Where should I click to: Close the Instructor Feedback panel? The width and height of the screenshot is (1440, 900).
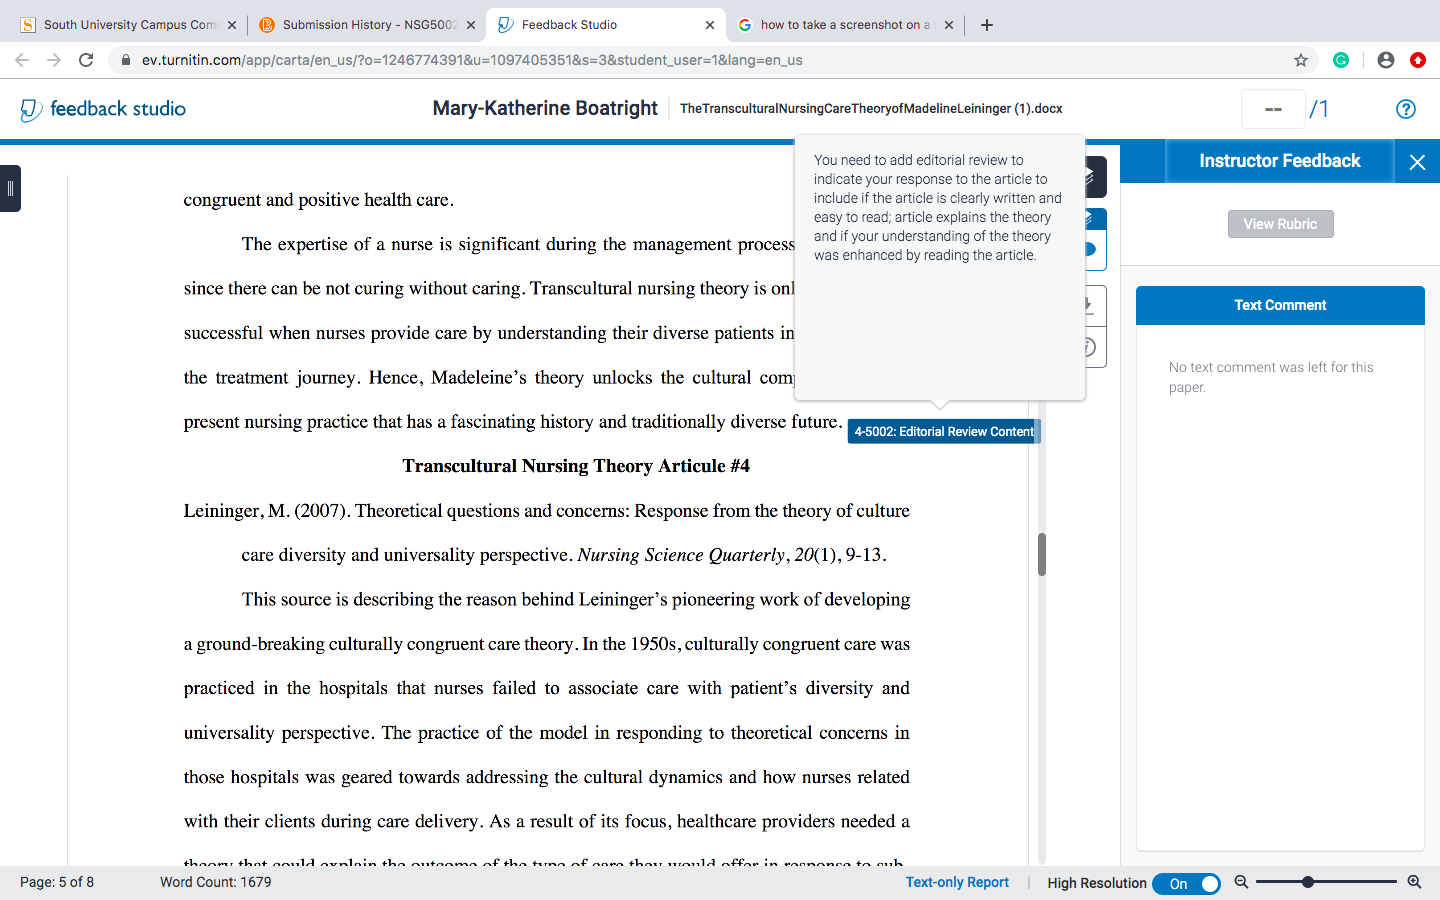[x=1417, y=162]
